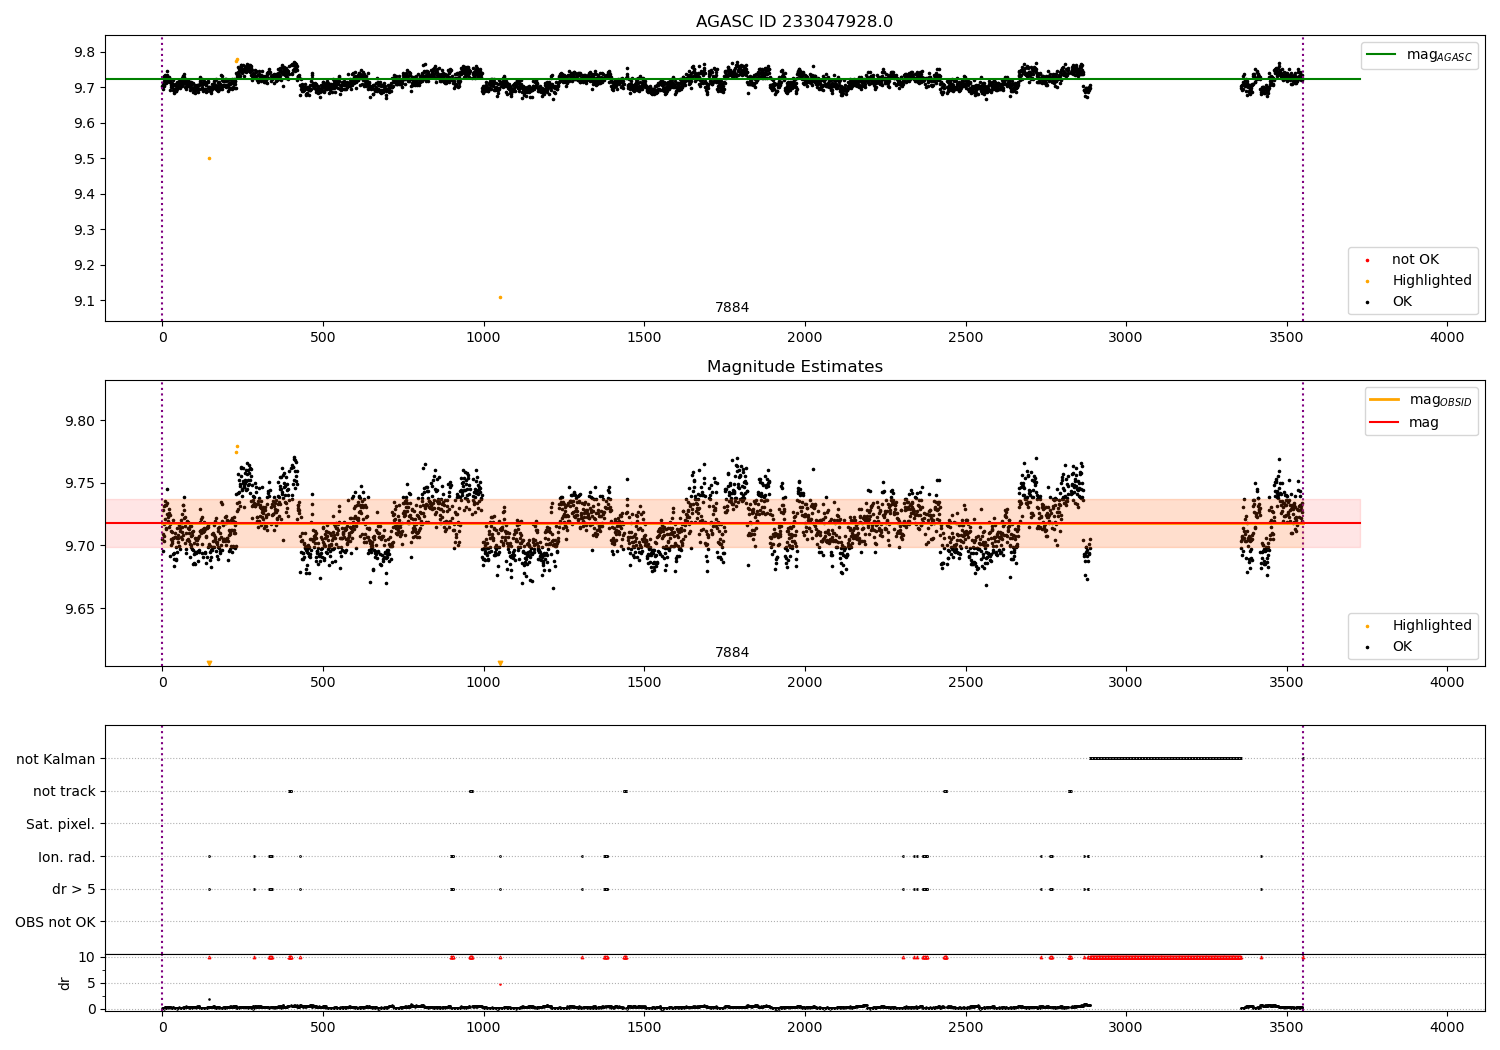Click the "3000" x-tick of the top panel
The width and height of the screenshot is (1500, 1050).
pos(1126,338)
